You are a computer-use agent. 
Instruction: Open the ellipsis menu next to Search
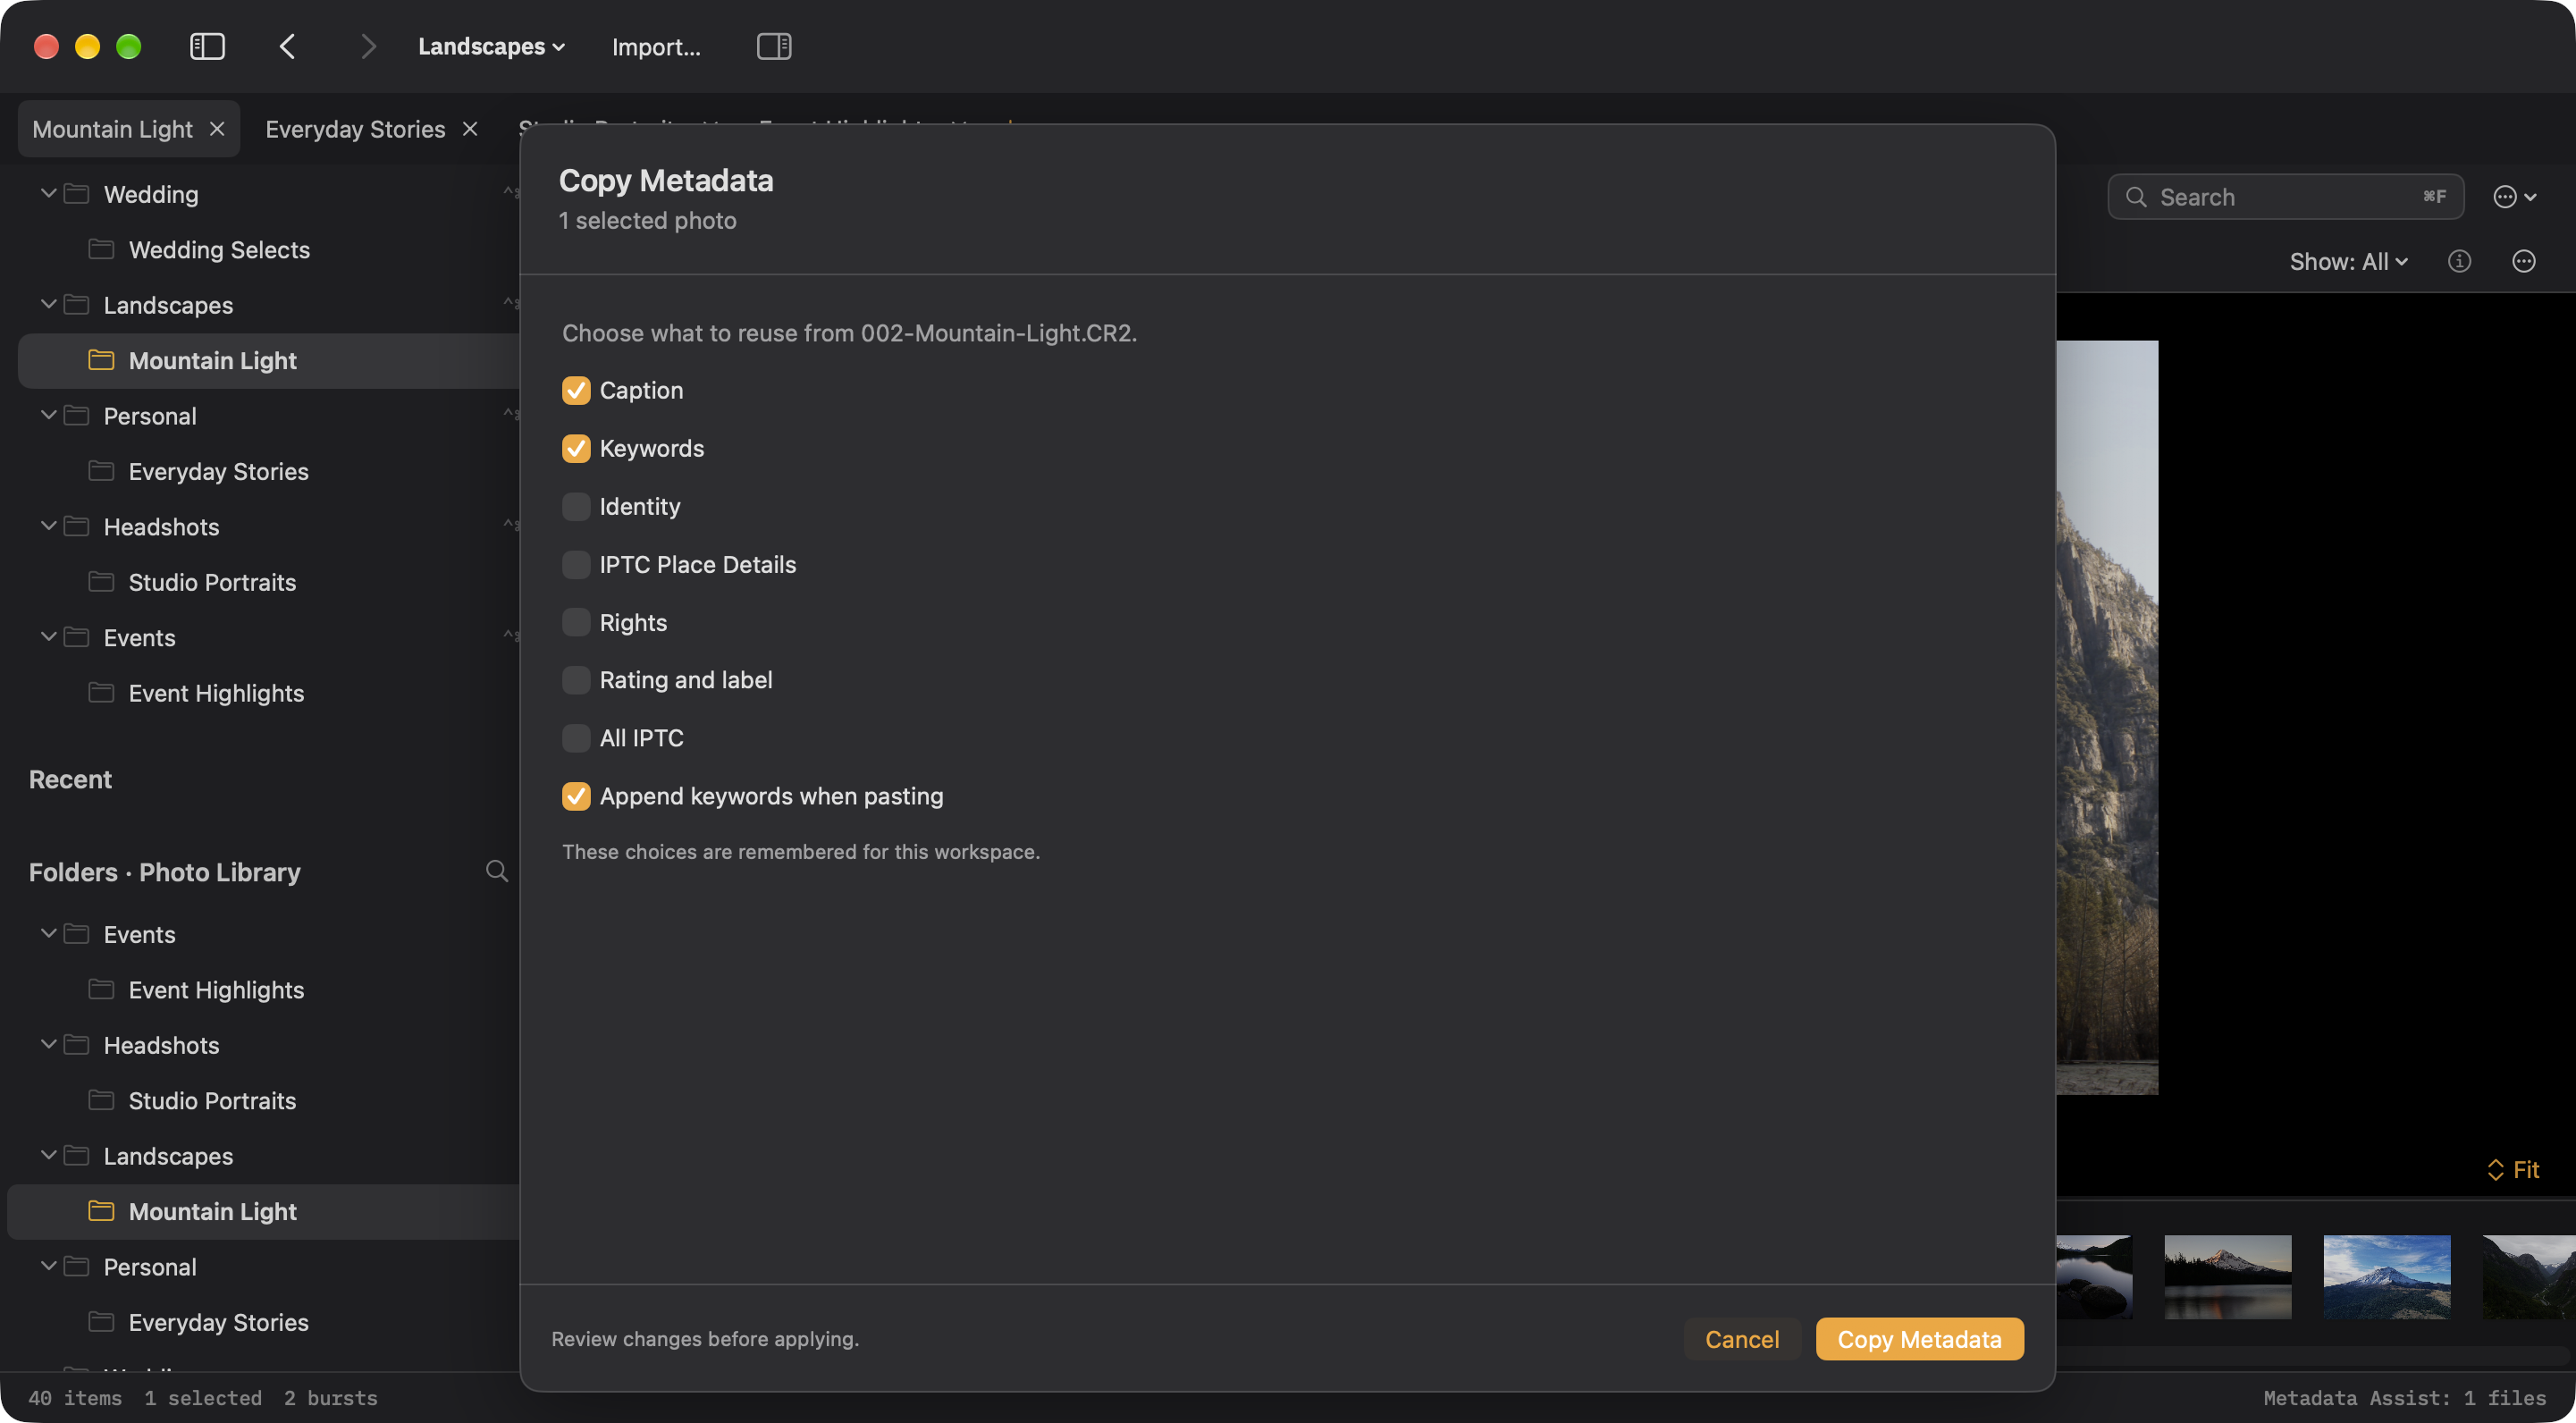coord(2515,197)
